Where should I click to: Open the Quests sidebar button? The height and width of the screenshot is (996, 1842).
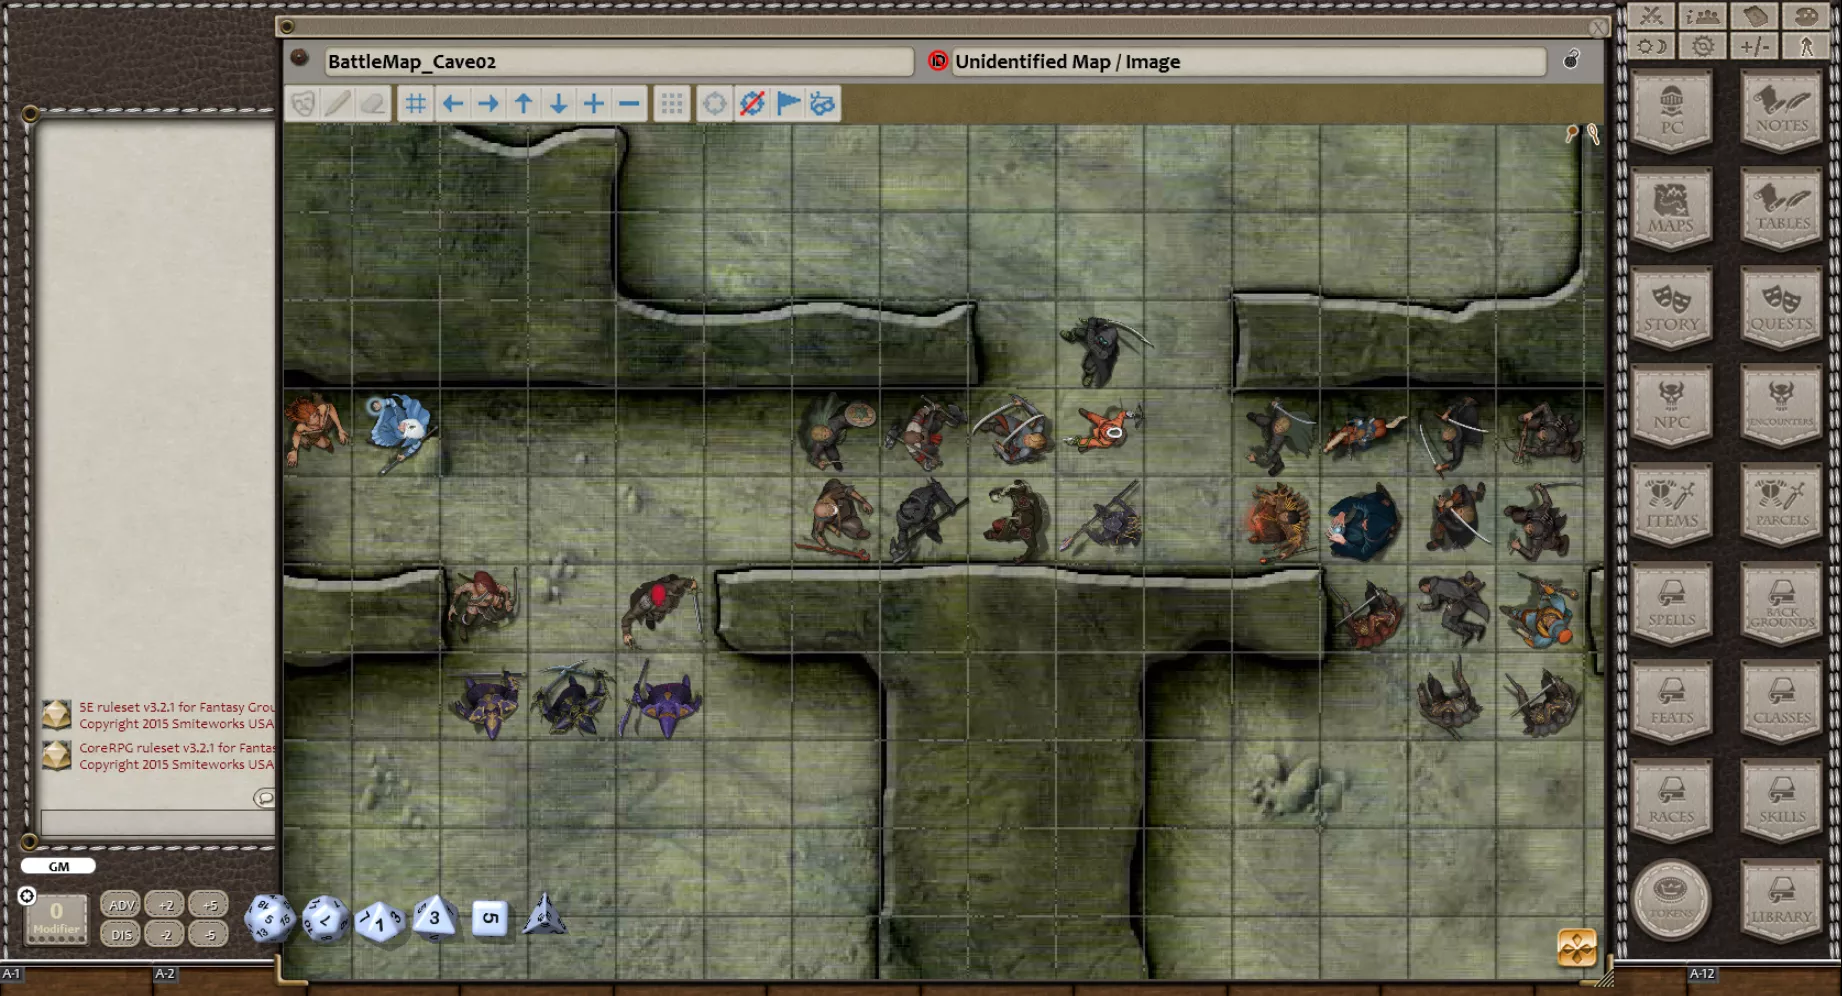click(x=1781, y=308)
